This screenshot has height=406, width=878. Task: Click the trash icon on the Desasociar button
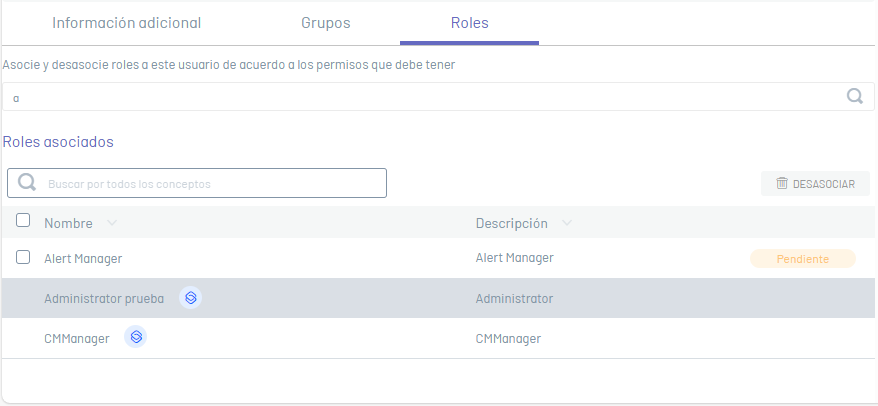(x=782, y=183)
